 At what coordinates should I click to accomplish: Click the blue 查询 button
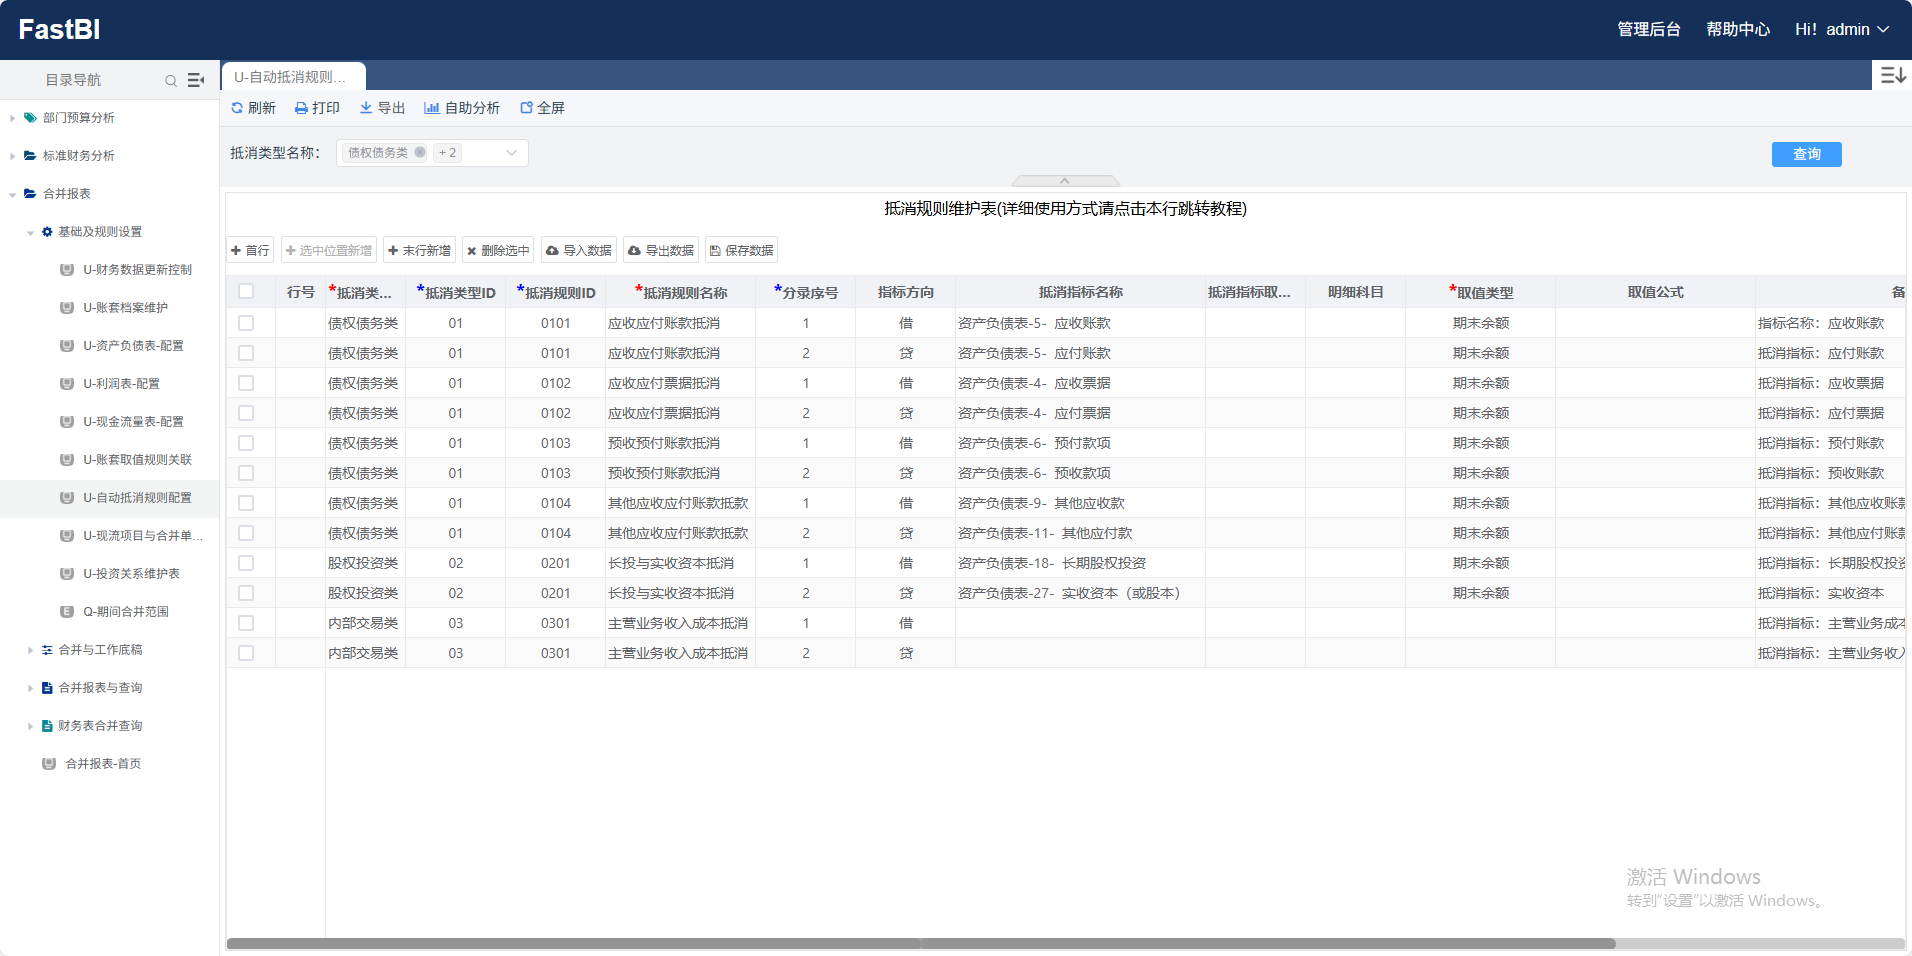click(1806, 154)
